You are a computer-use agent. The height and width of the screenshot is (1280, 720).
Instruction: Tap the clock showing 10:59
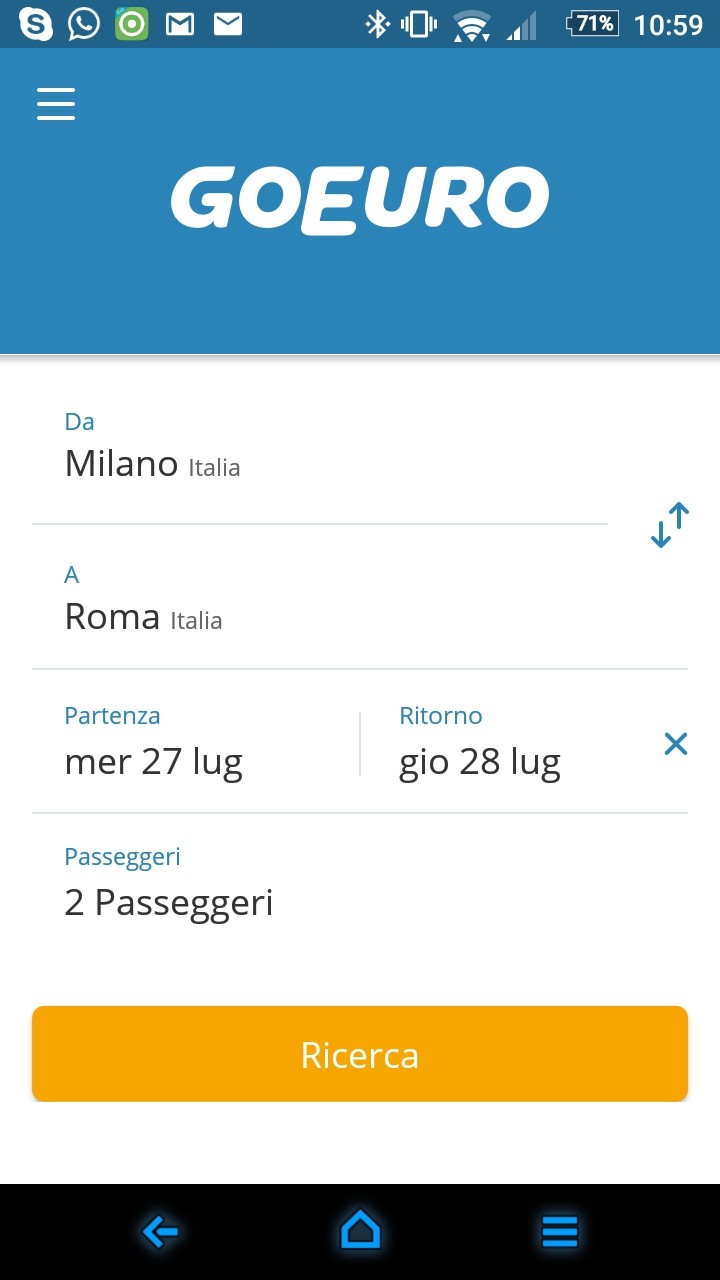point(669,24)
